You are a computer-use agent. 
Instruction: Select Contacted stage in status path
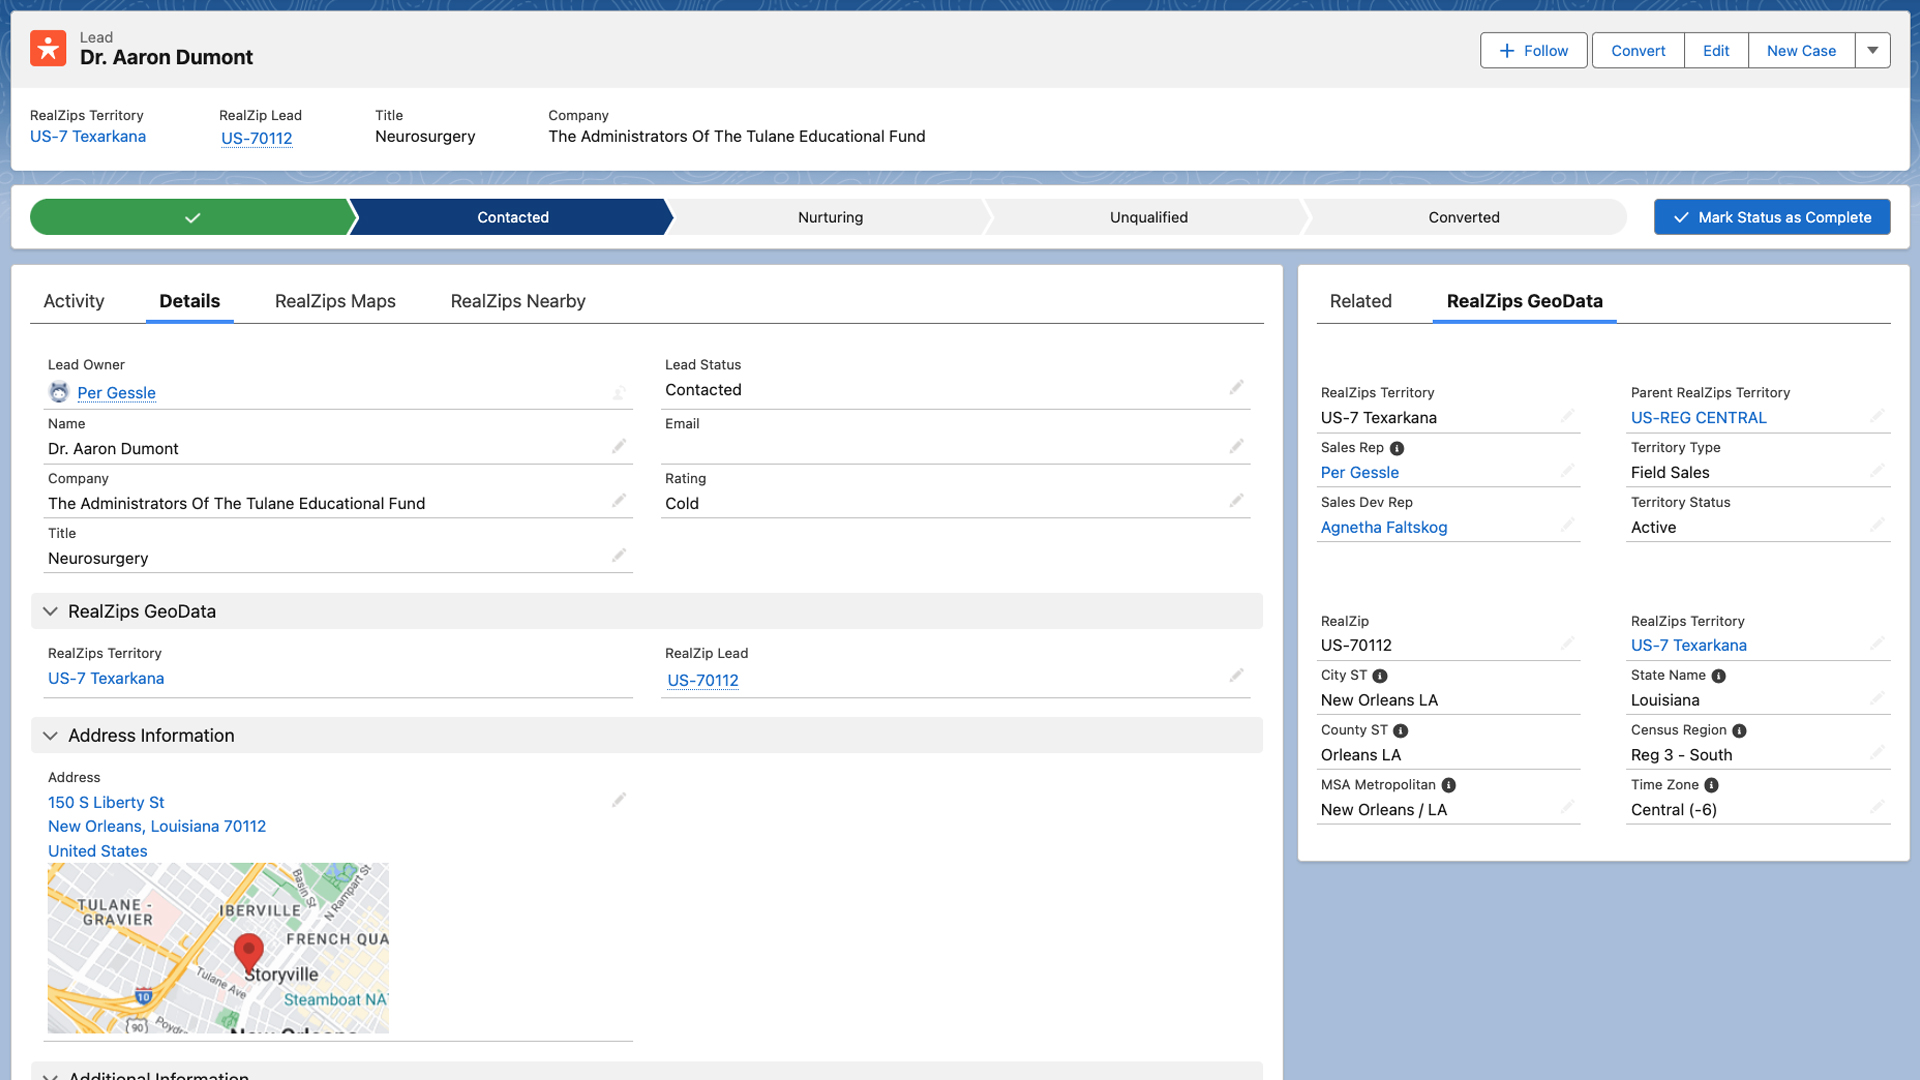point(512,217)
